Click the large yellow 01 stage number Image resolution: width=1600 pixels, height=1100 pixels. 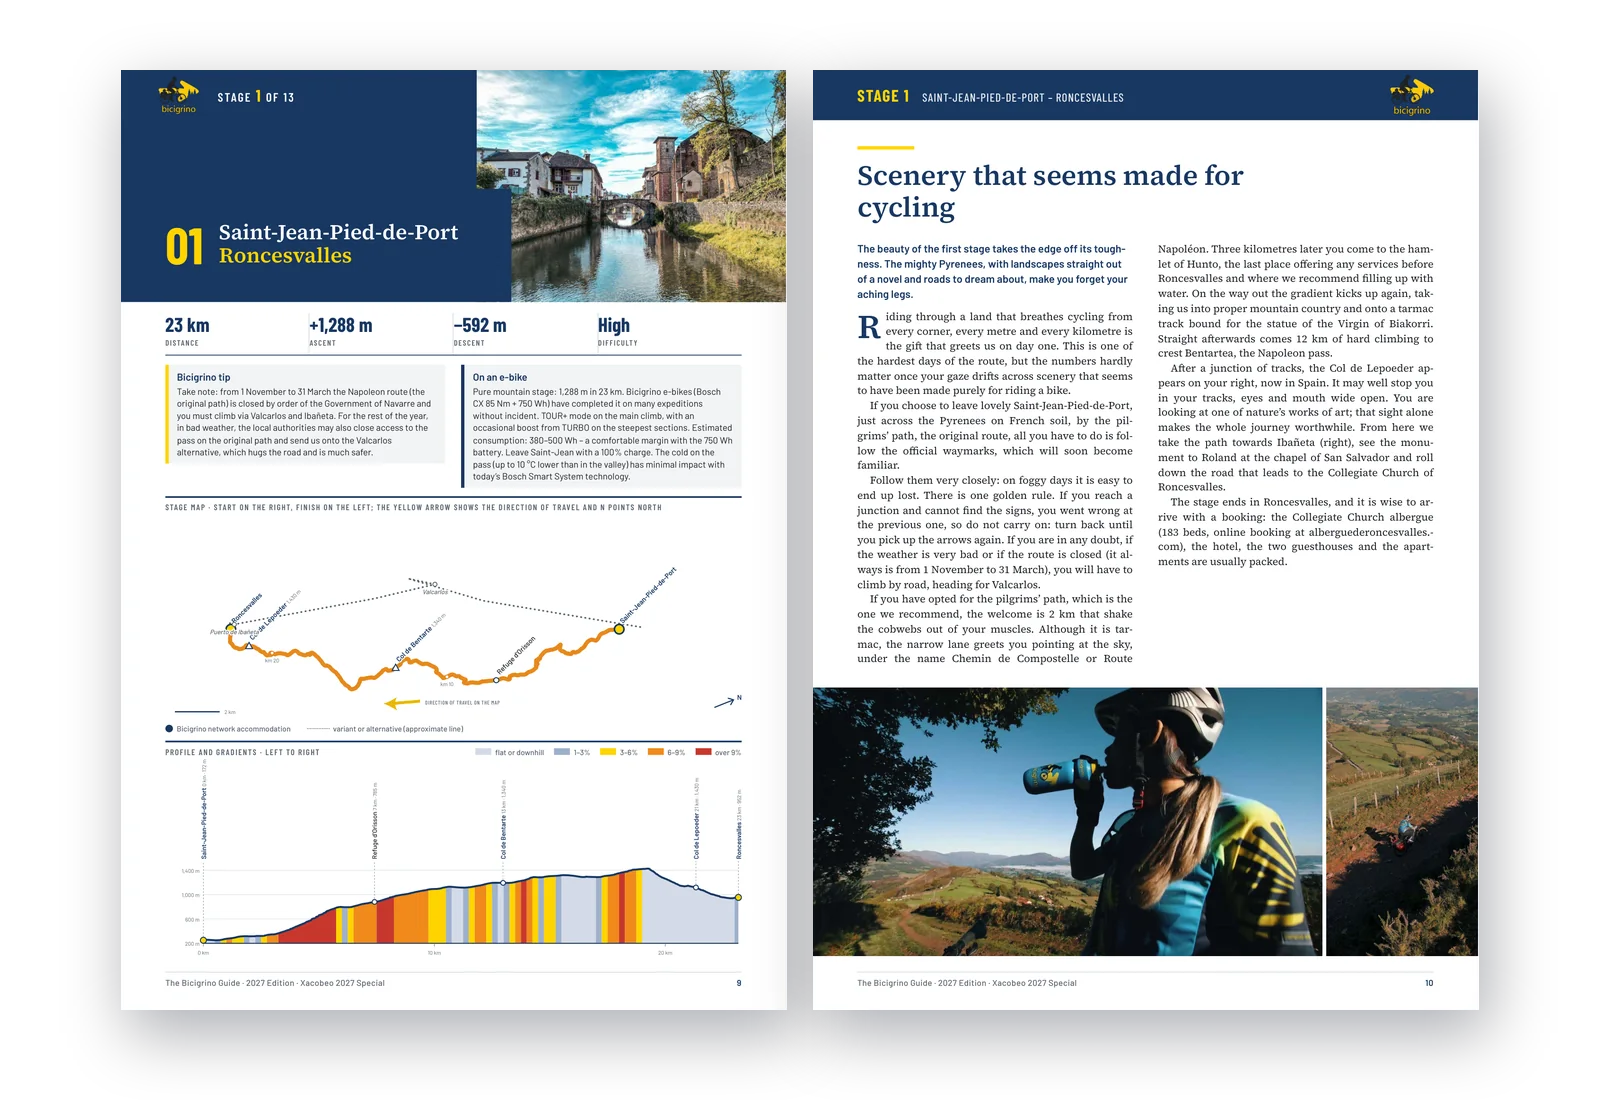pyautogui.click(x=185, y=246)
